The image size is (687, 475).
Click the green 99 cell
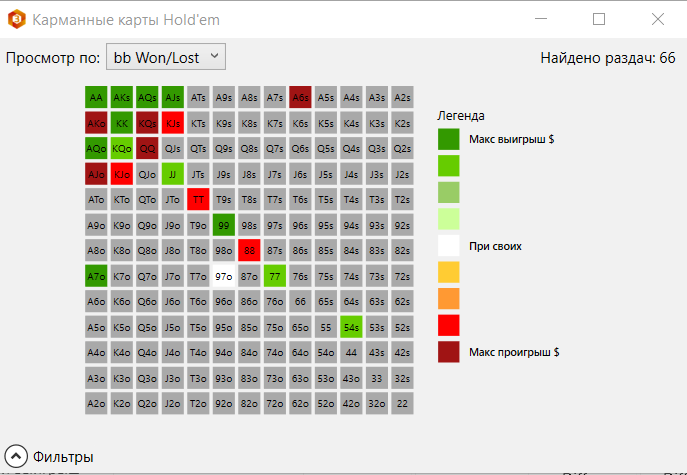click(x=223, y=225)
